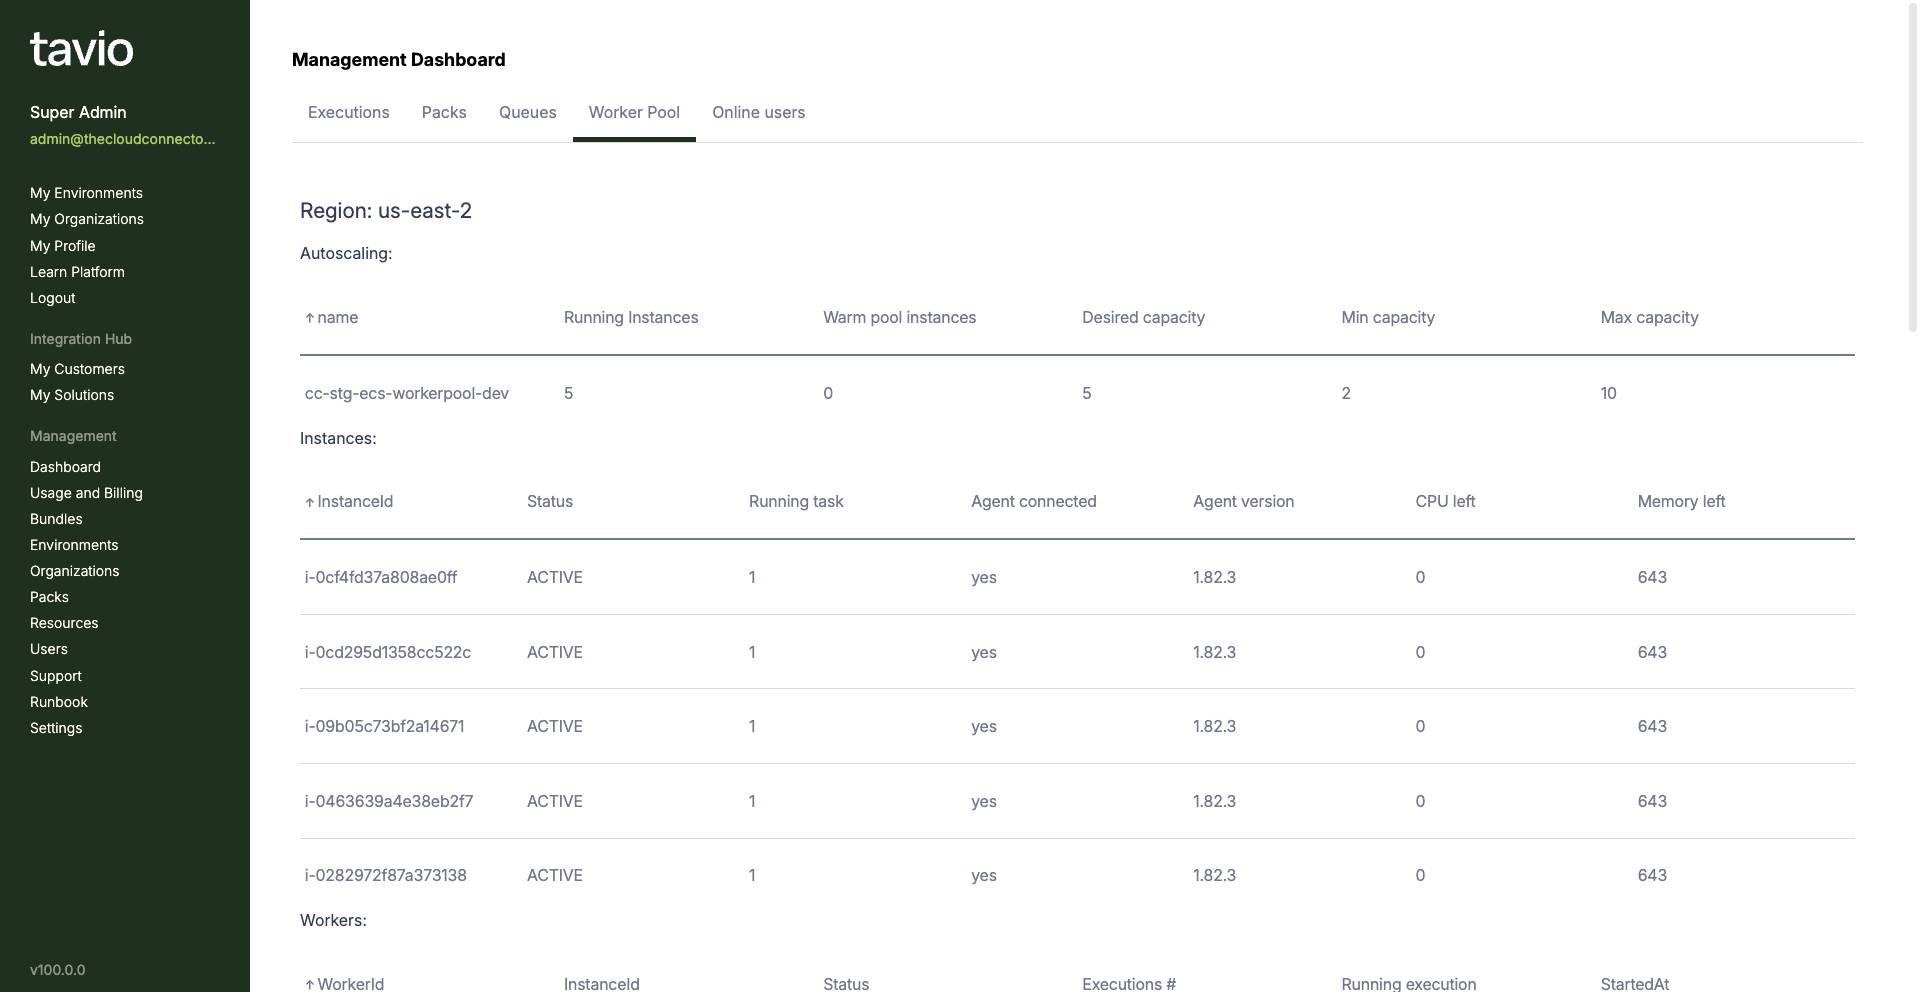Select cc-stg-ecs-workerpool-dev row name
1920x992 pixels.
[407, 394]
